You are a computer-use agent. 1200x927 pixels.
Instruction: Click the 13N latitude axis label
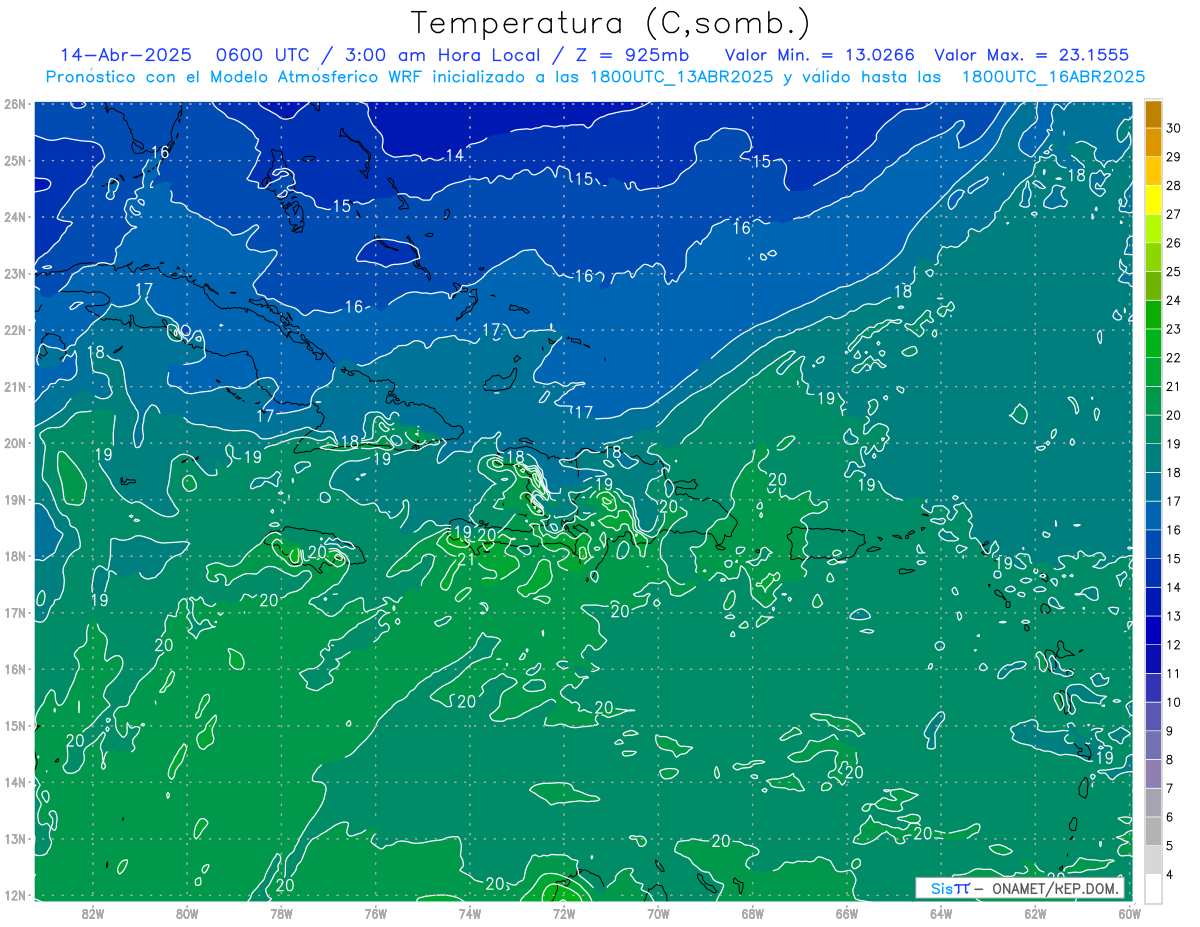coord(14,838)
